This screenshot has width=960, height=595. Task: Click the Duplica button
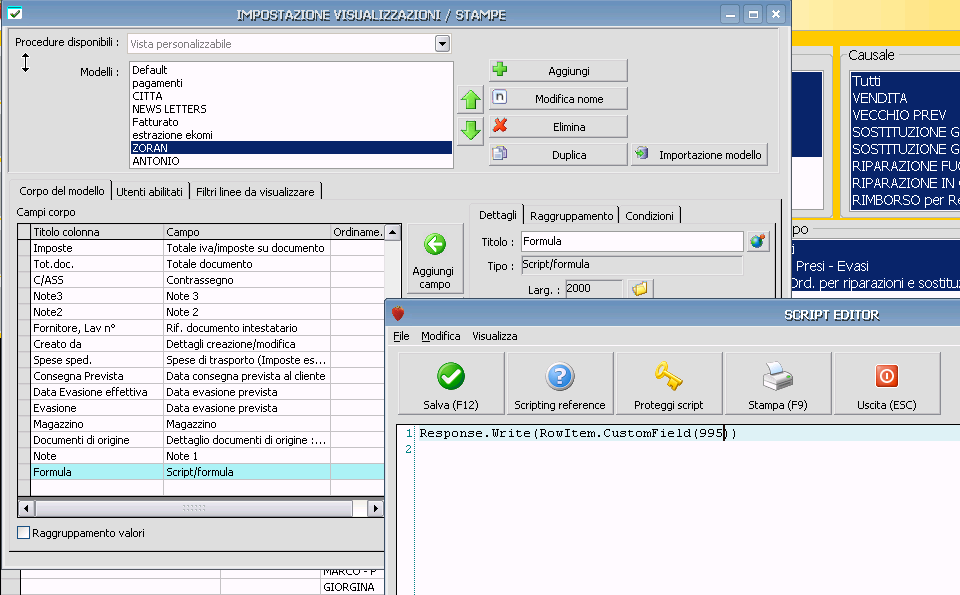pos(558,155)
